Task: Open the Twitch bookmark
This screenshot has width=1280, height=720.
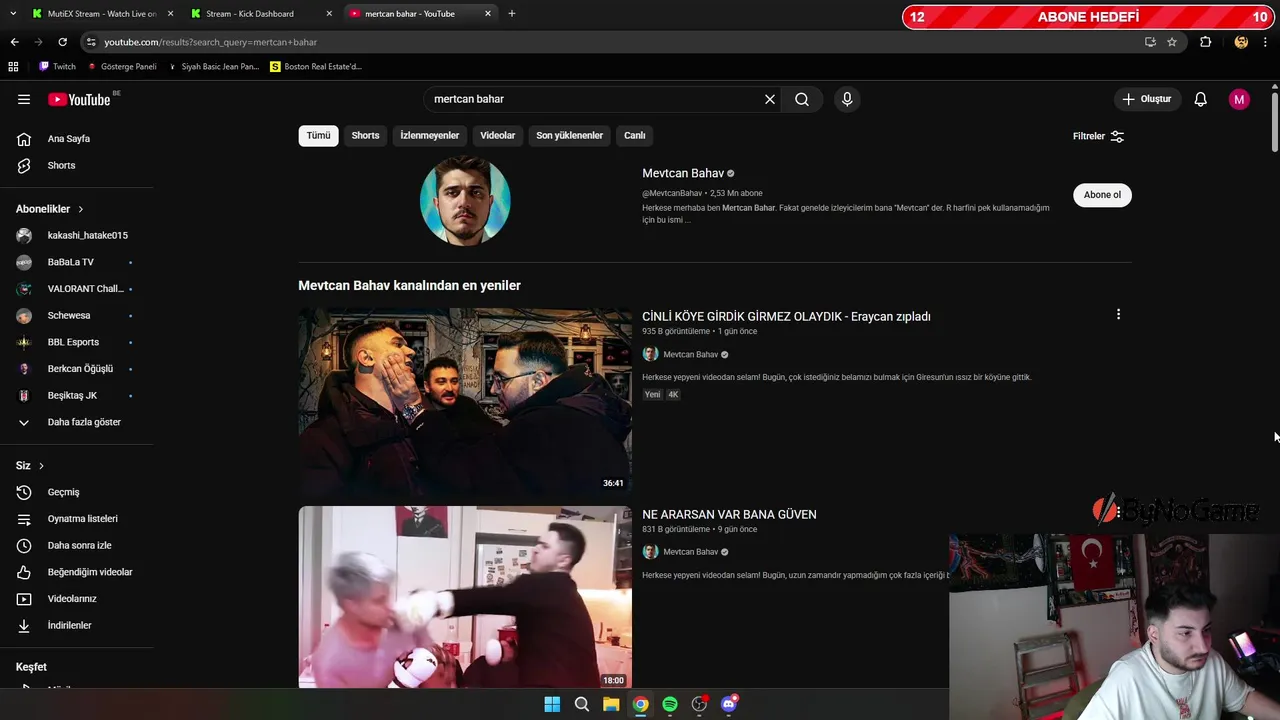Action: pos(57,66)
